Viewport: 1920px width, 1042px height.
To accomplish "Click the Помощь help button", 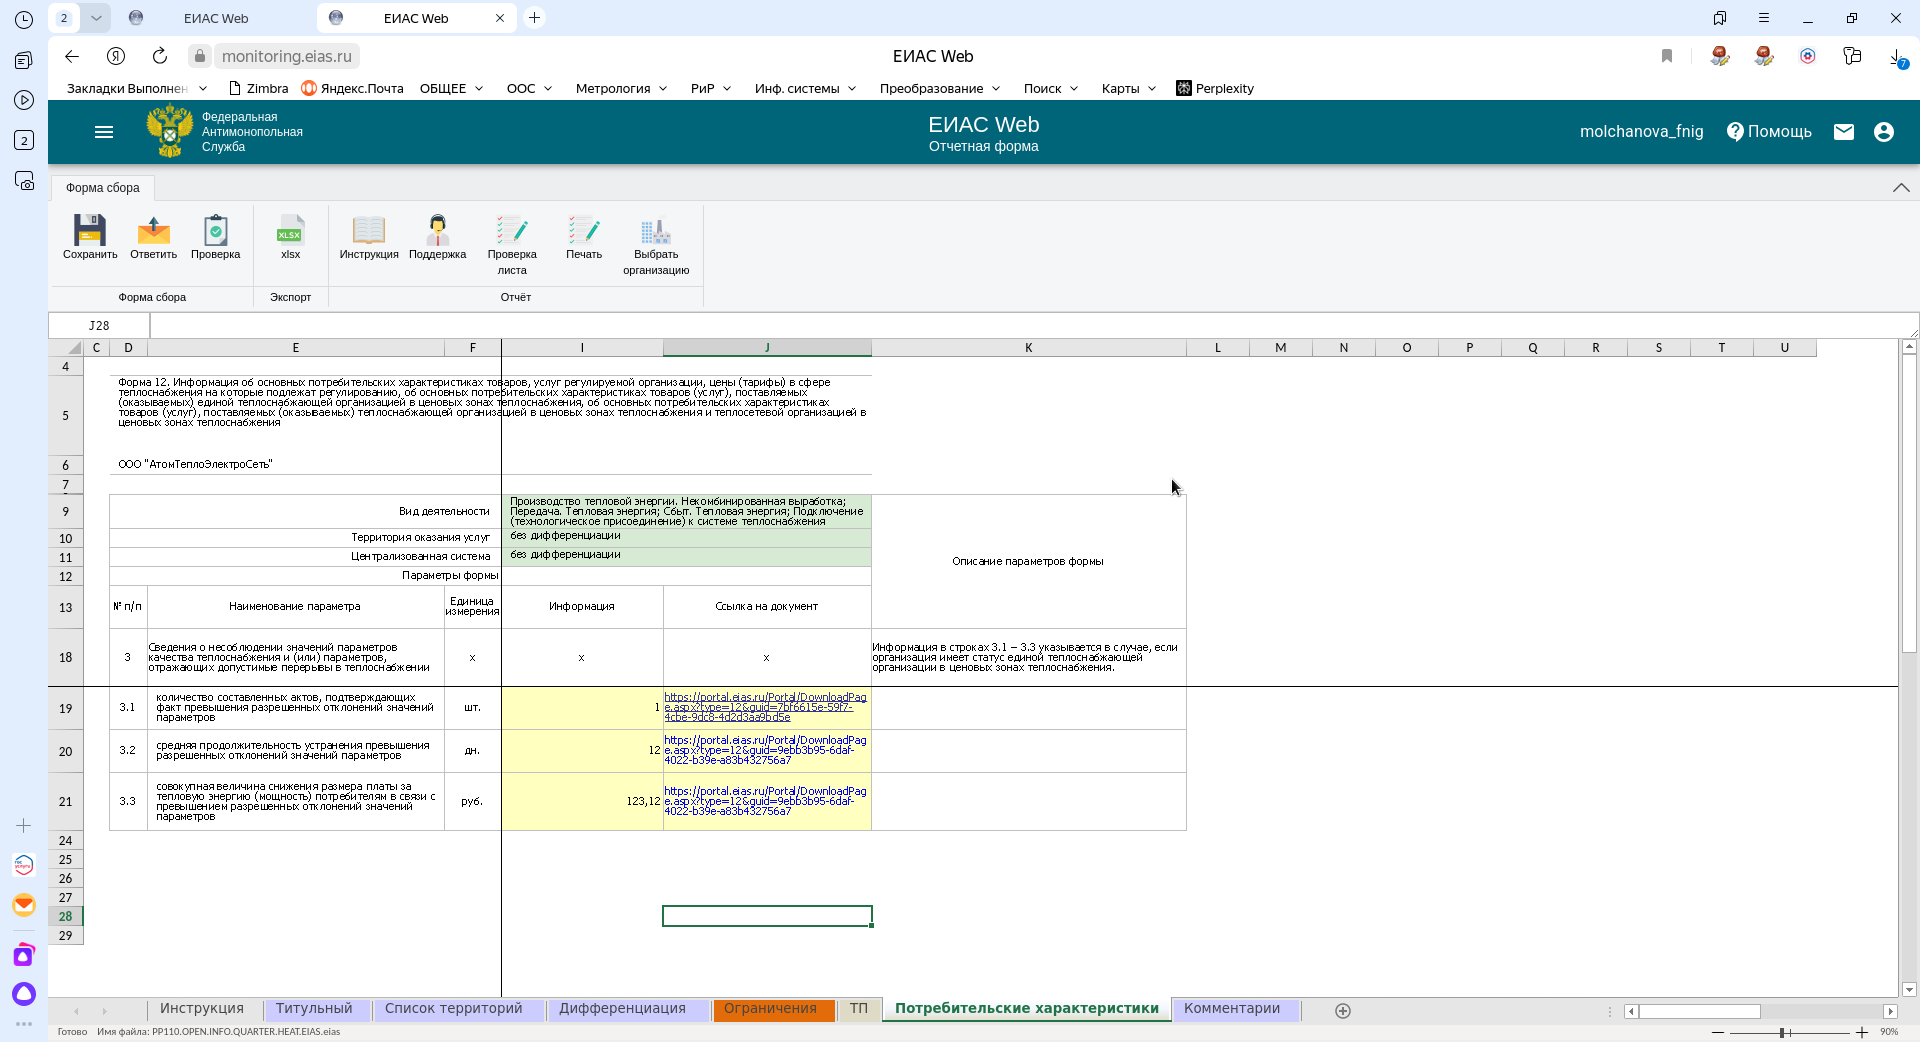I will click(1769, 132).
